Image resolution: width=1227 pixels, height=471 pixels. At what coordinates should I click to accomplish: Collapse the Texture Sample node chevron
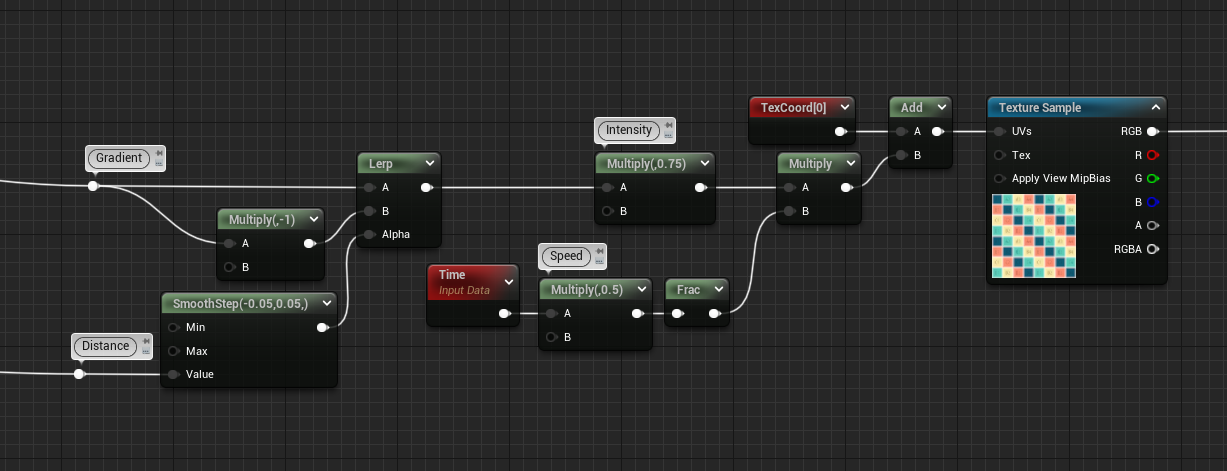(1155, 108)
